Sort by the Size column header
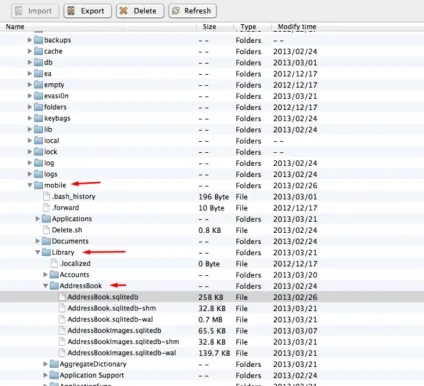The width and height of the screenshot is (424, 386). [209, 27]
